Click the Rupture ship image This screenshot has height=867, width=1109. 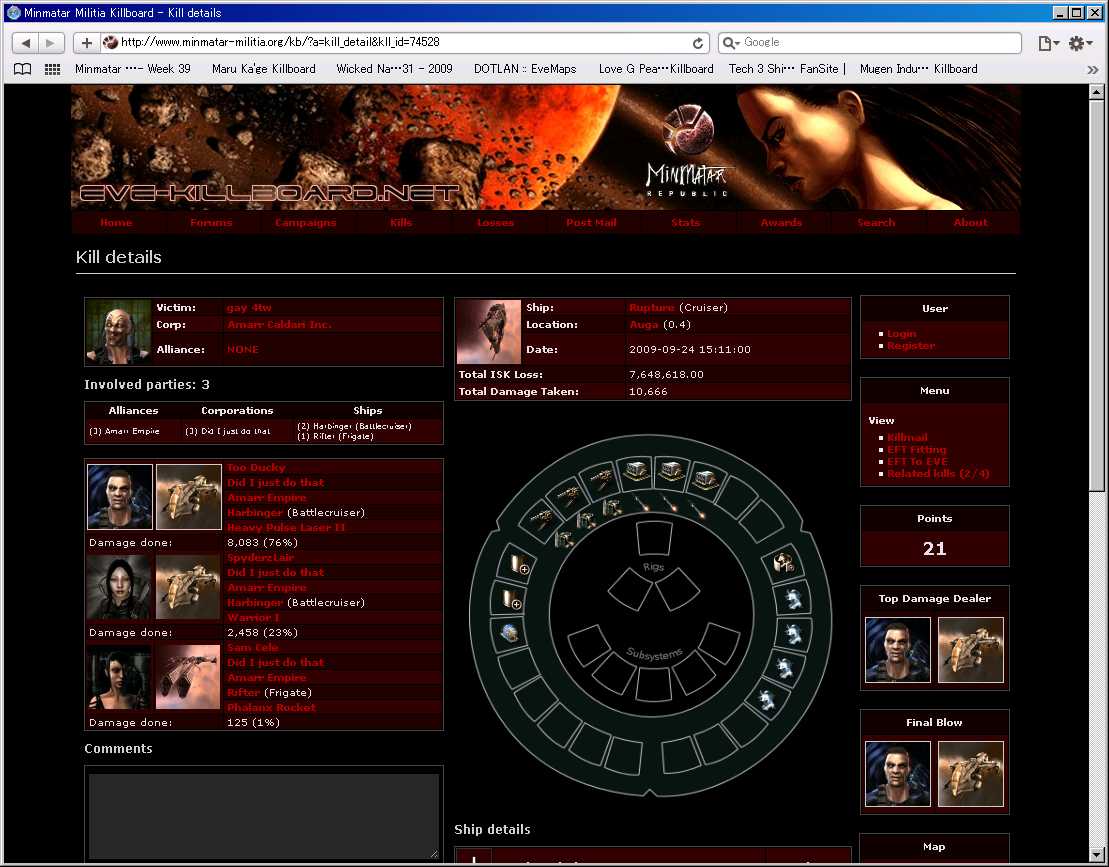point(489,332)
